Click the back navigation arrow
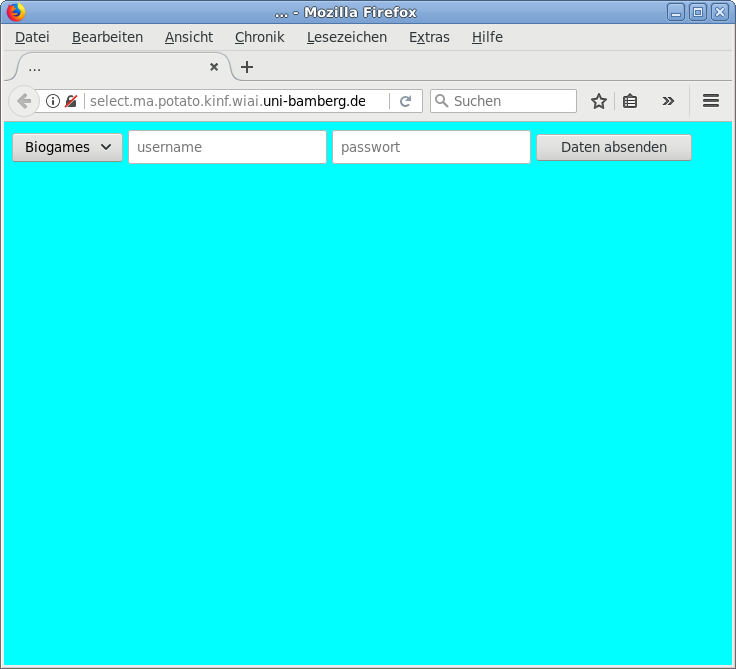The image size is (736, 669). 23,101
